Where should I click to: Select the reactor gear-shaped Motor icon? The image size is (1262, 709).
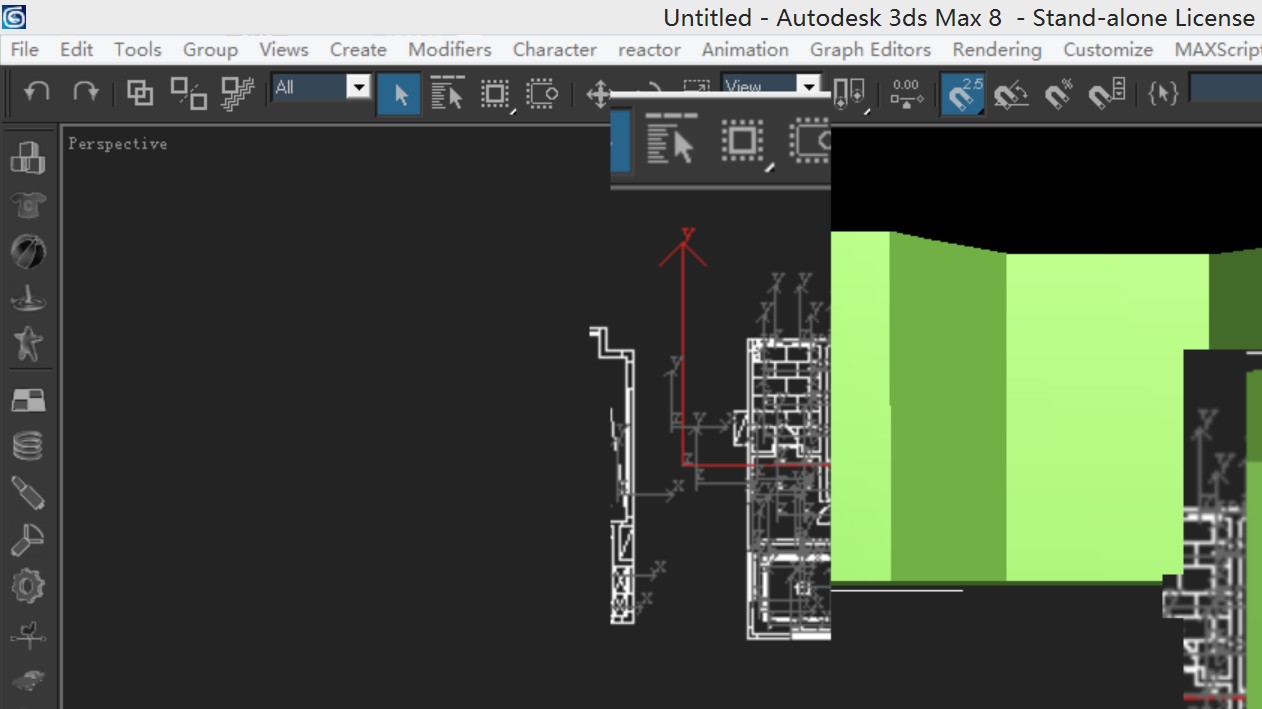(27, 586)
